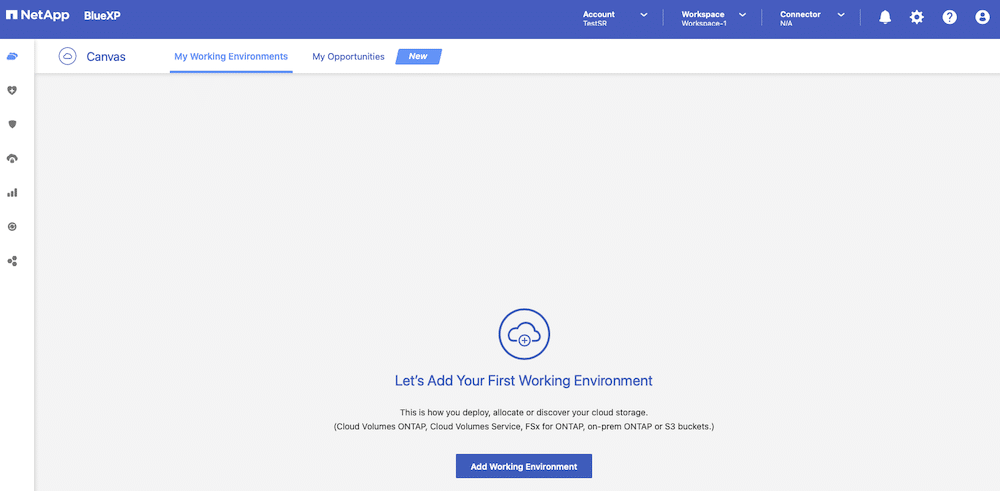Click the large add-cloud icon
Viewport: 1000px width, 491px height.
tap(524, 333)
